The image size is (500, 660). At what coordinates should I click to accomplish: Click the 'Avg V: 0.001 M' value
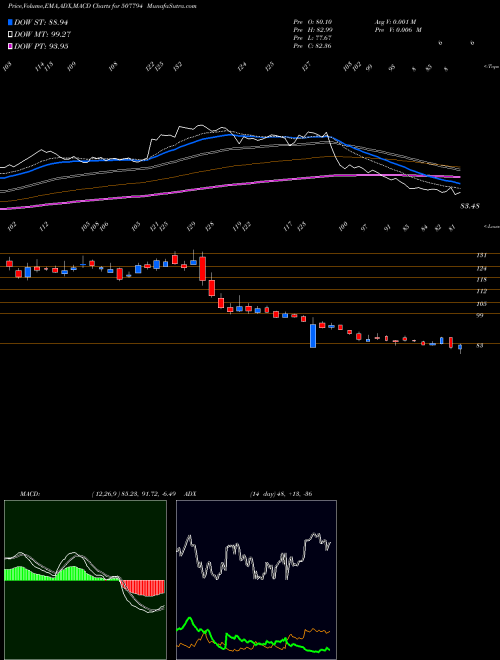coord(395,22)
